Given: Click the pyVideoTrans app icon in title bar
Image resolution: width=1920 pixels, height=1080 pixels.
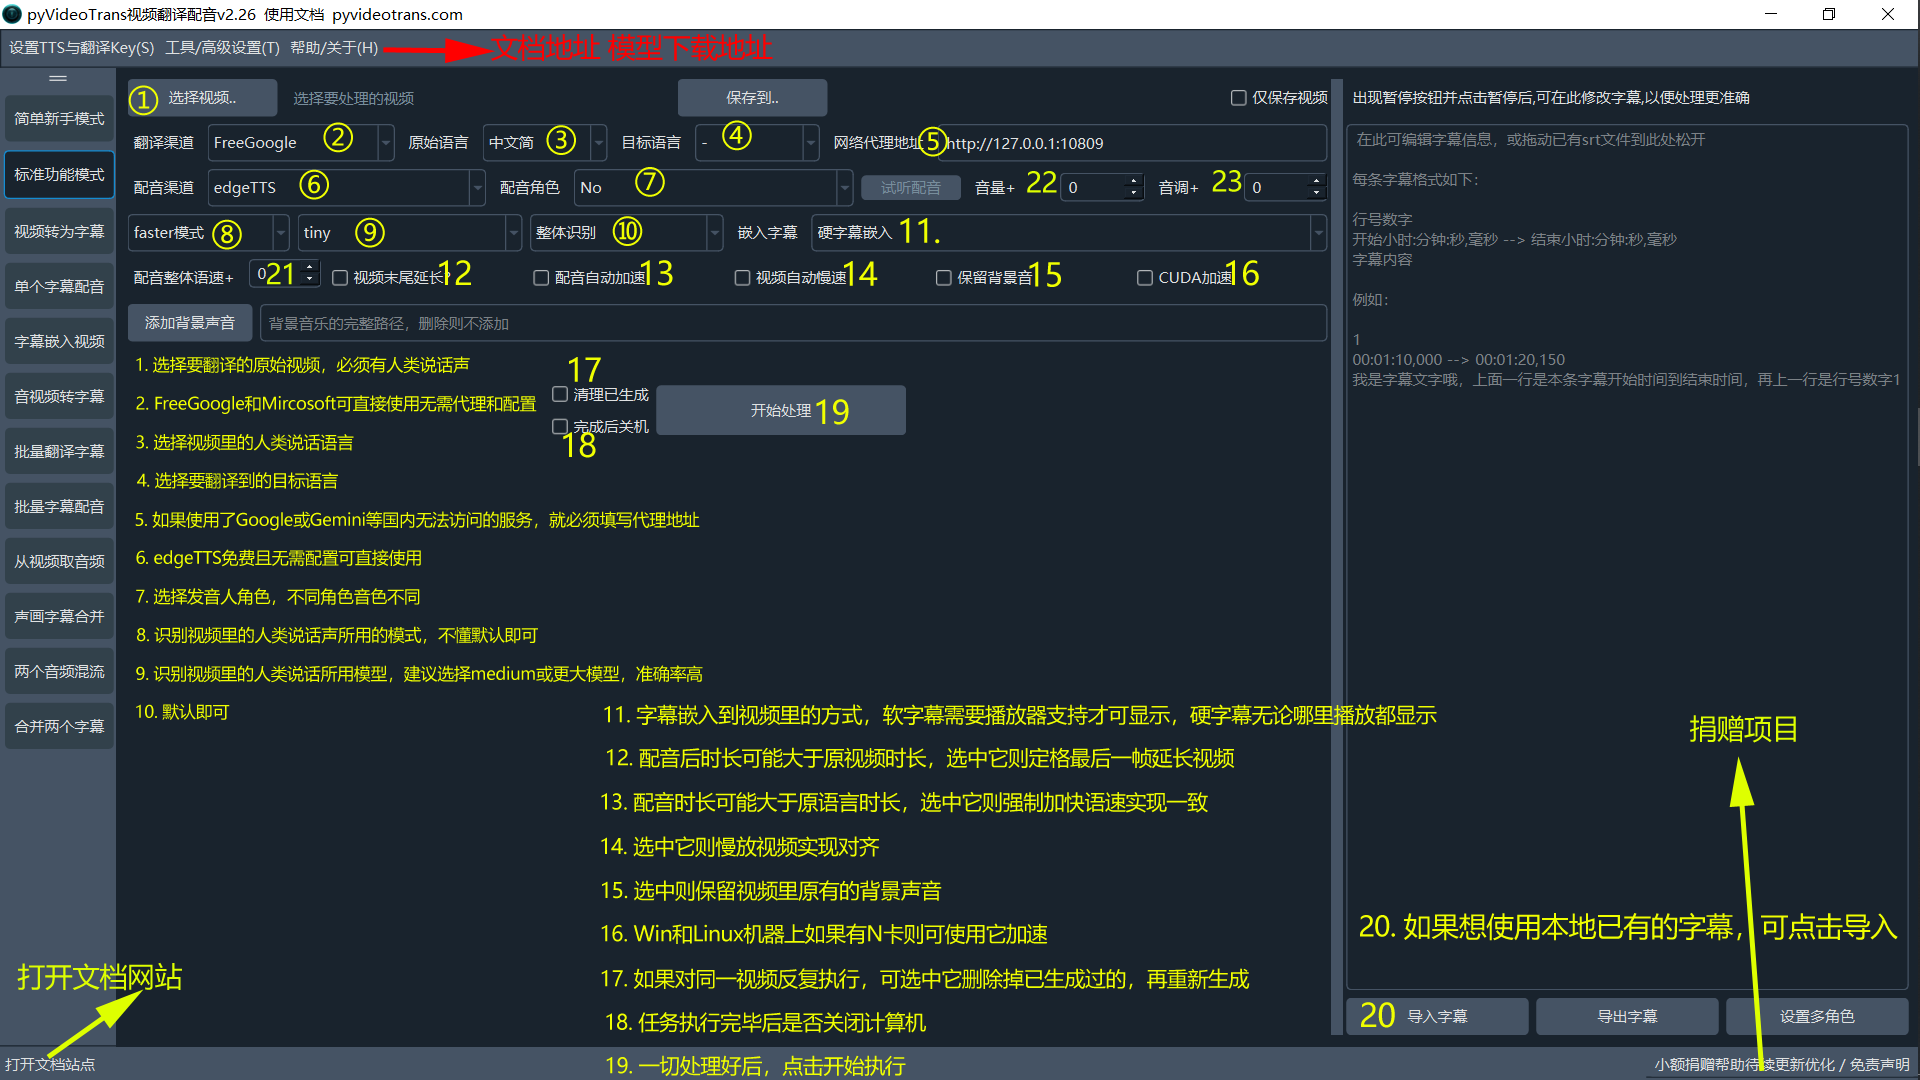Looking at the screenshot, I should pos(12,14).
